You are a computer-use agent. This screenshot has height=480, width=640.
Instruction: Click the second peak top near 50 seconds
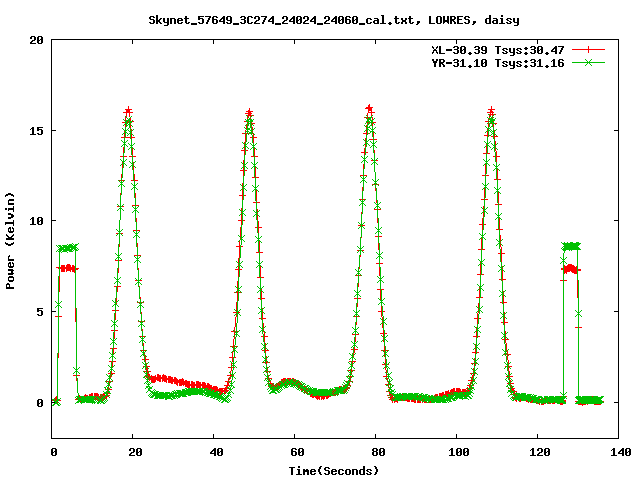(249, 113)
